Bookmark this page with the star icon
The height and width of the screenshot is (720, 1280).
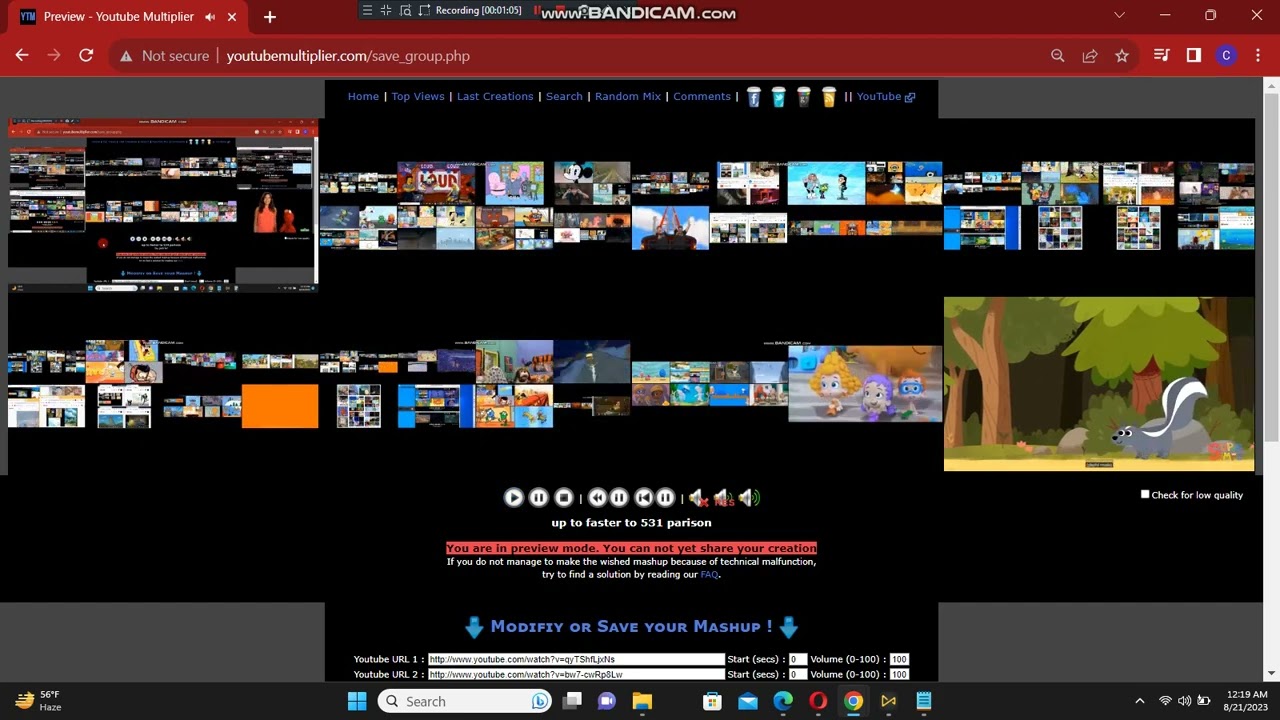(x=1122, y=56)
